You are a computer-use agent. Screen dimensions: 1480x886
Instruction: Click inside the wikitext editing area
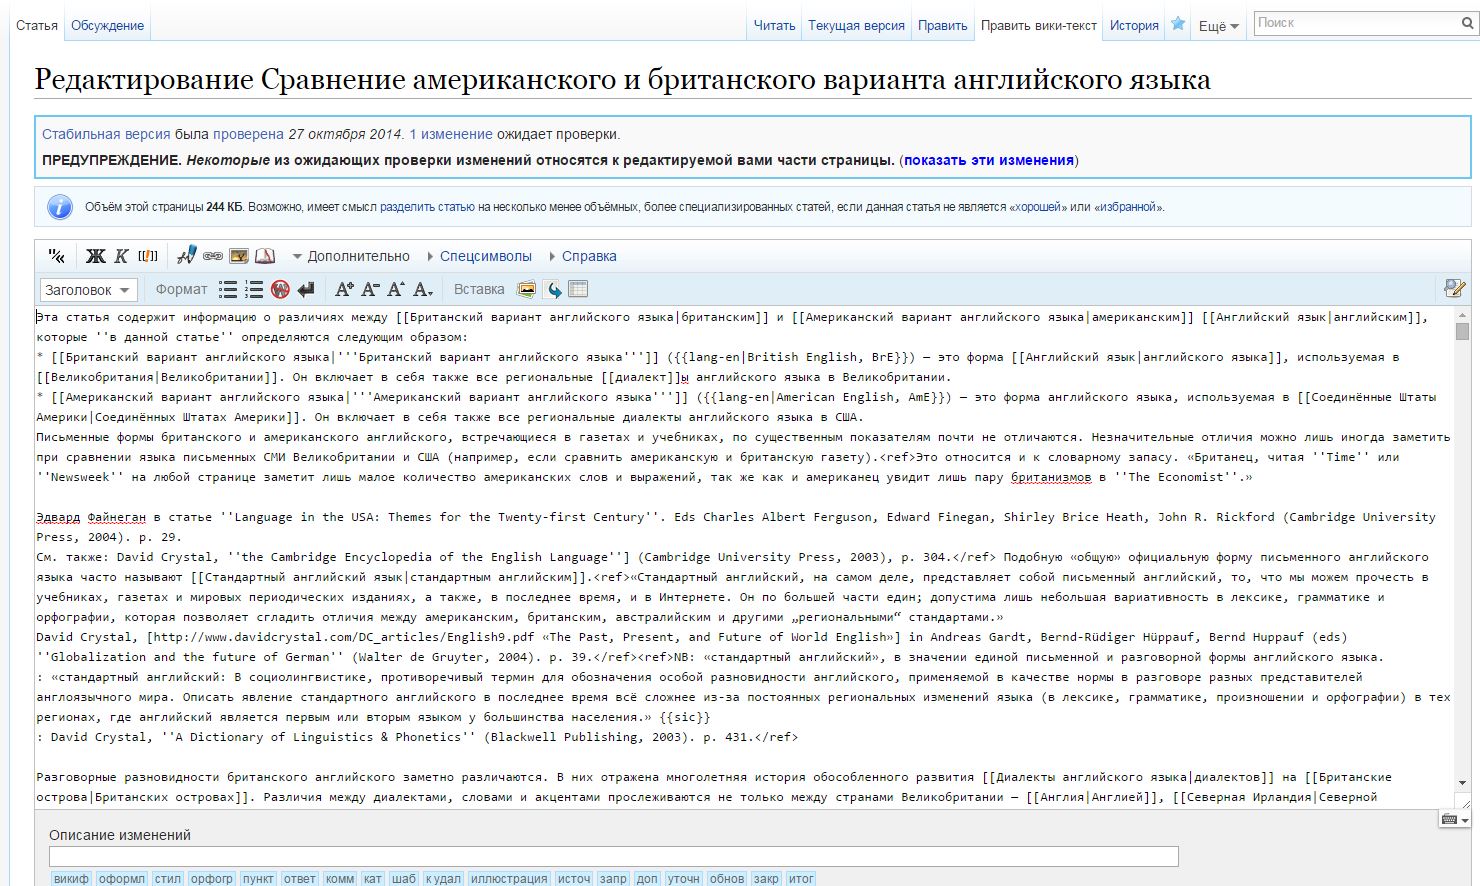click(x=744, y=557)
